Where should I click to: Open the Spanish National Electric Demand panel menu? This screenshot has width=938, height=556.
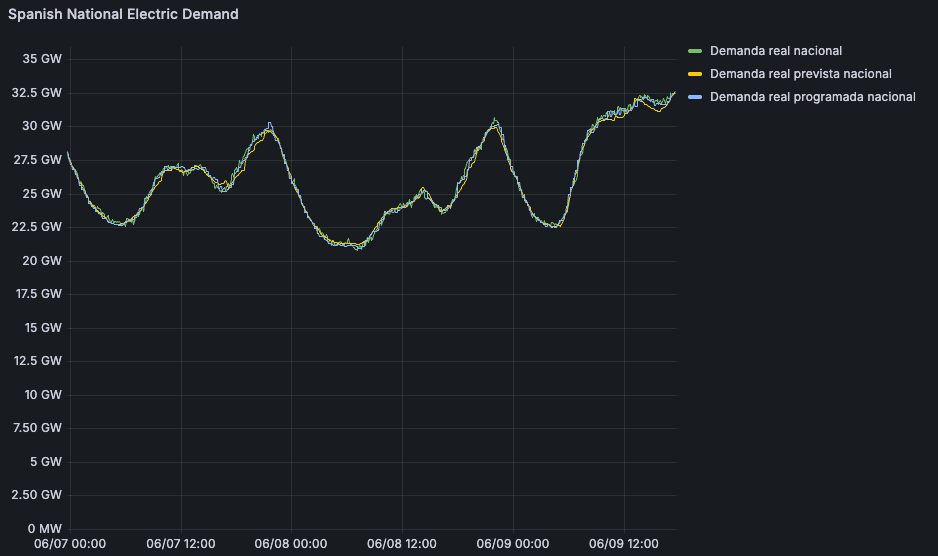click(x=124, y=15)
